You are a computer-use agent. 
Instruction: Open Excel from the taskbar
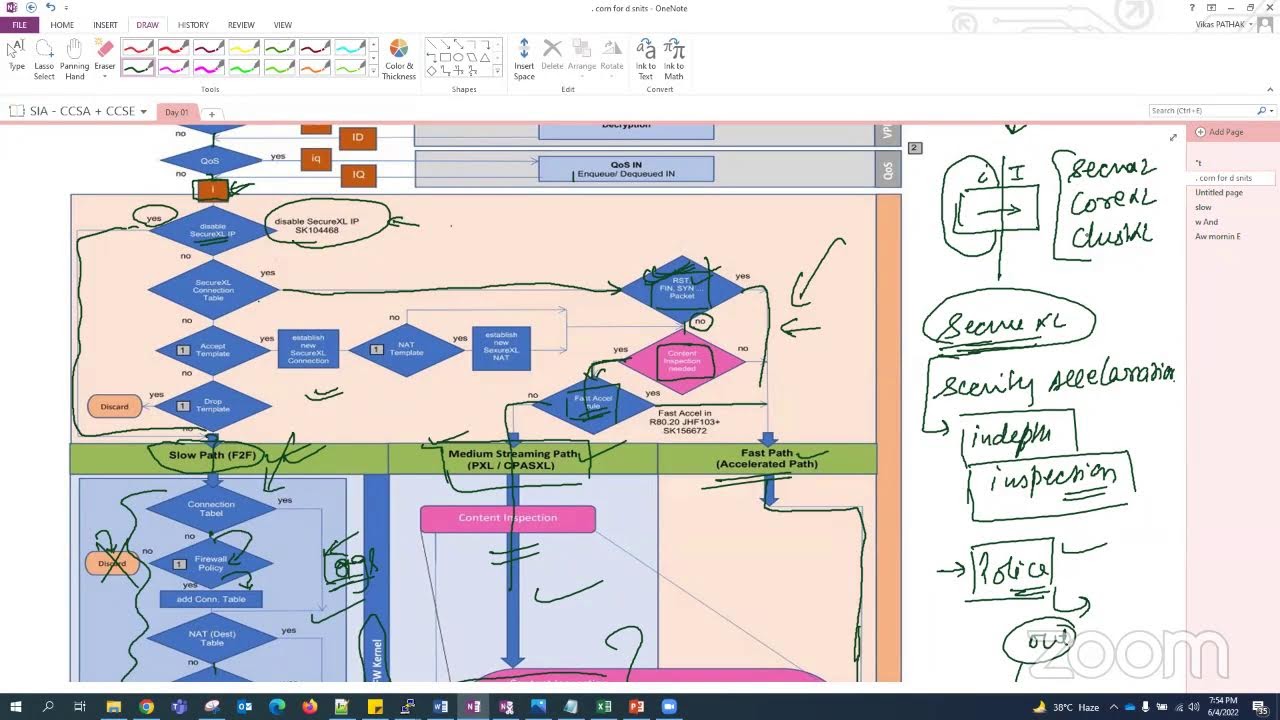click(x=603, y=706)
